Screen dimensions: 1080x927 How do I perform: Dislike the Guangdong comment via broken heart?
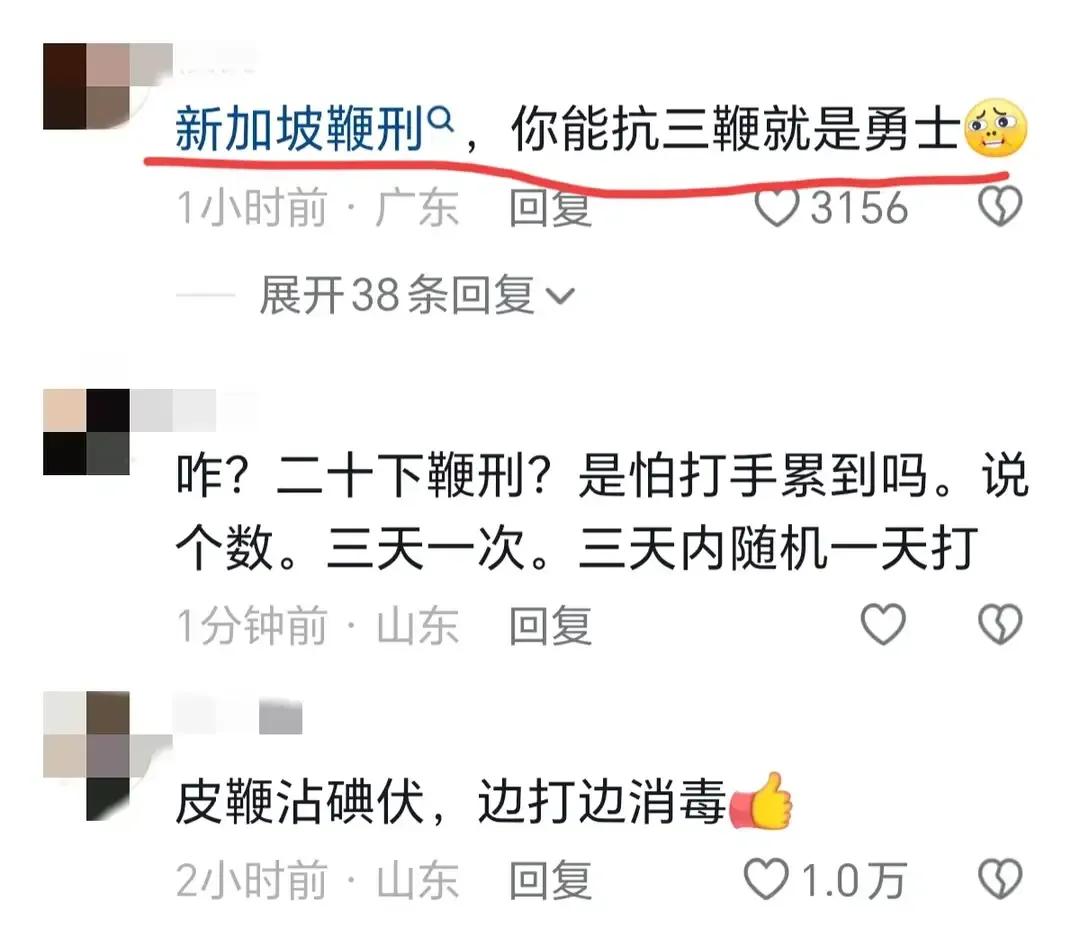point(1000,207)
